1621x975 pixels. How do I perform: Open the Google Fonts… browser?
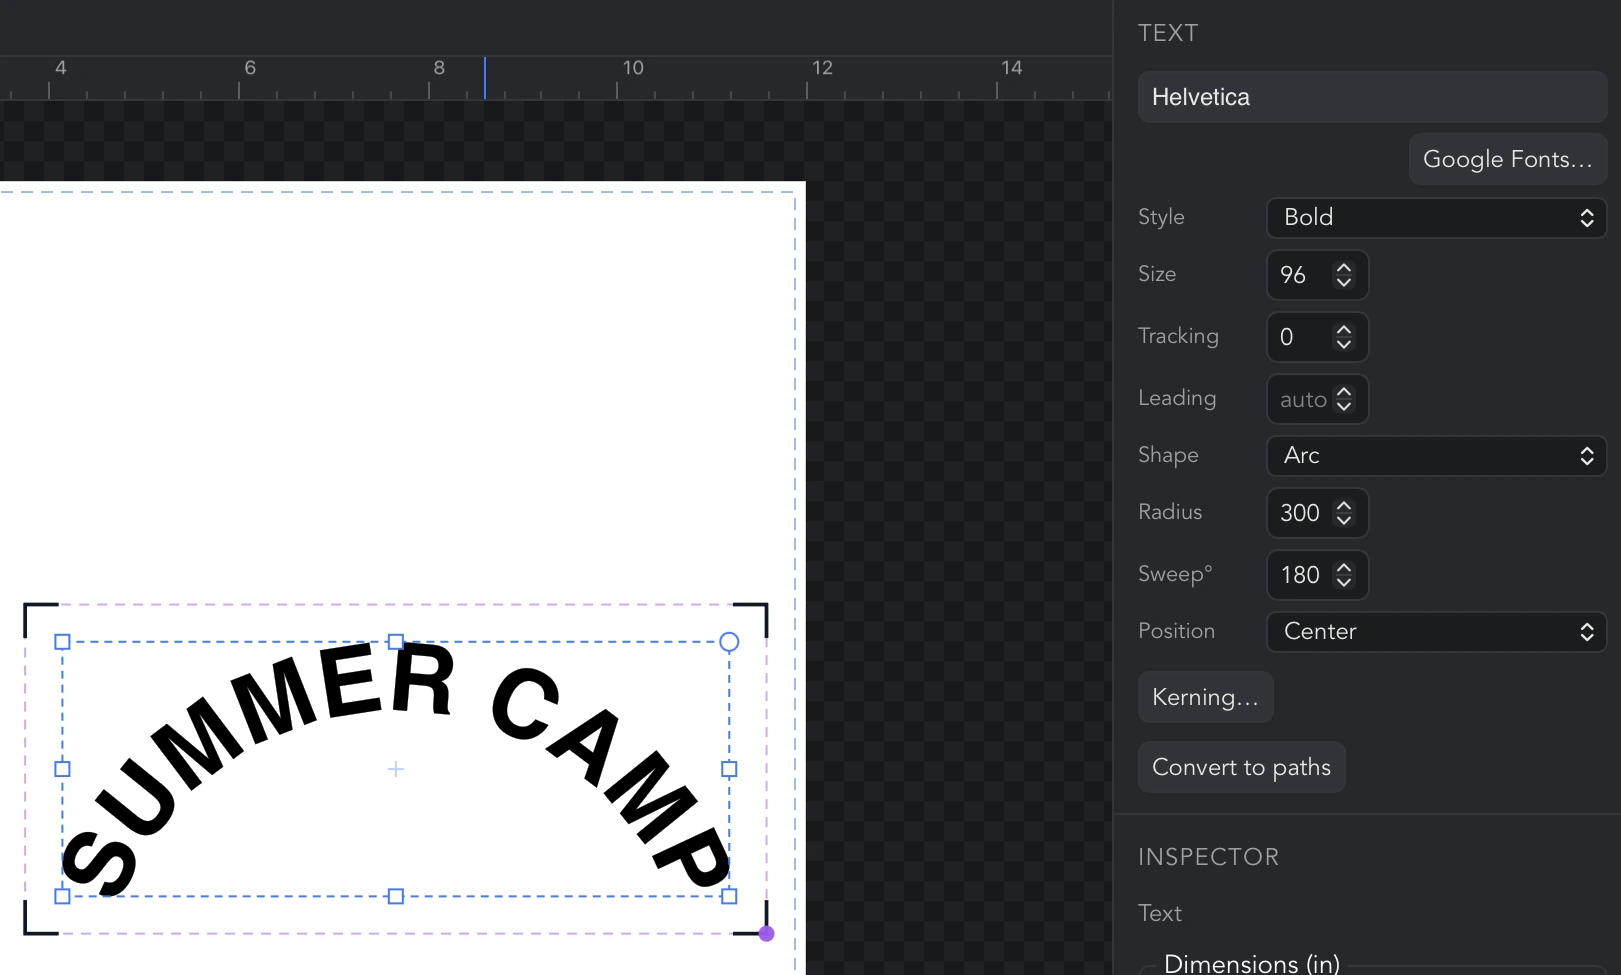click(1507, 159)
